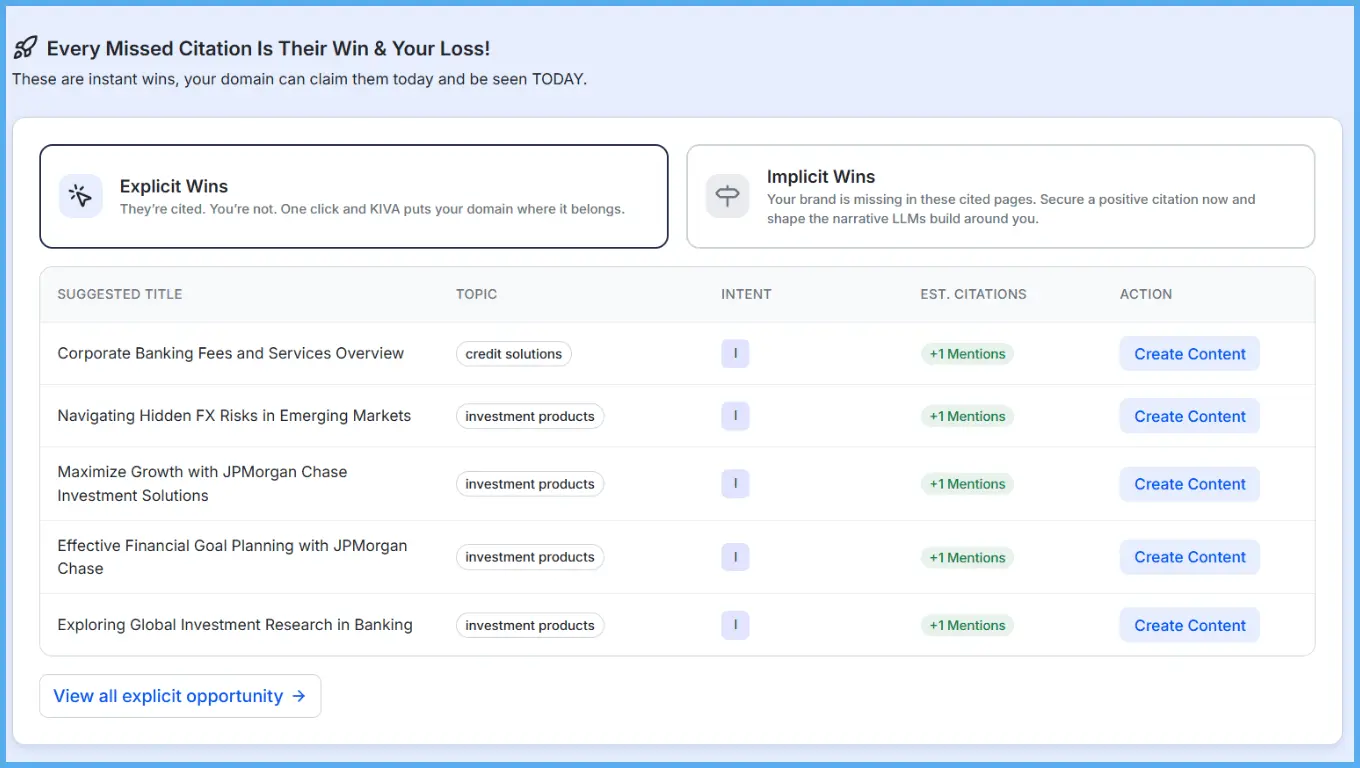Screen dimensions: 1360x768
Task: Click the rocket icon next to the heading
Action: click(x=24, y=46)
